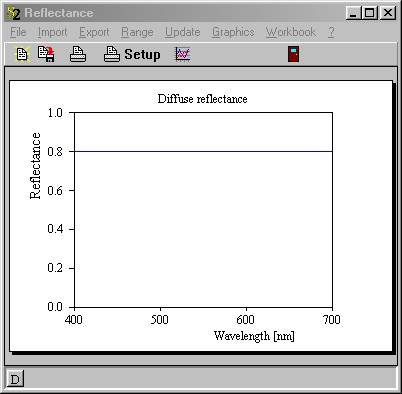Click the 0.6 tick label on y-axis

coord(55,191)
